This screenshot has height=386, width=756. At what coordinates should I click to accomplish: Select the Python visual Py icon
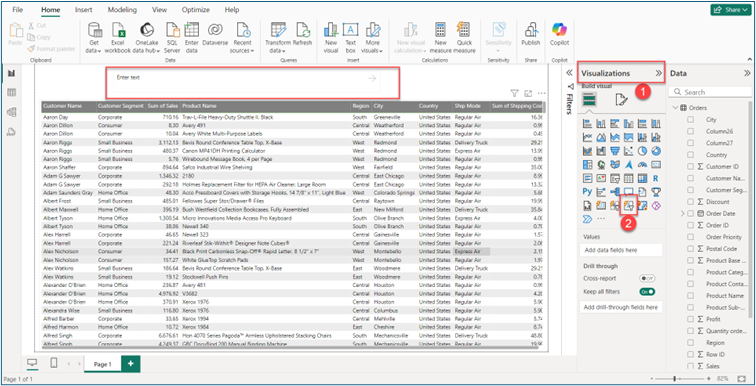587,192
